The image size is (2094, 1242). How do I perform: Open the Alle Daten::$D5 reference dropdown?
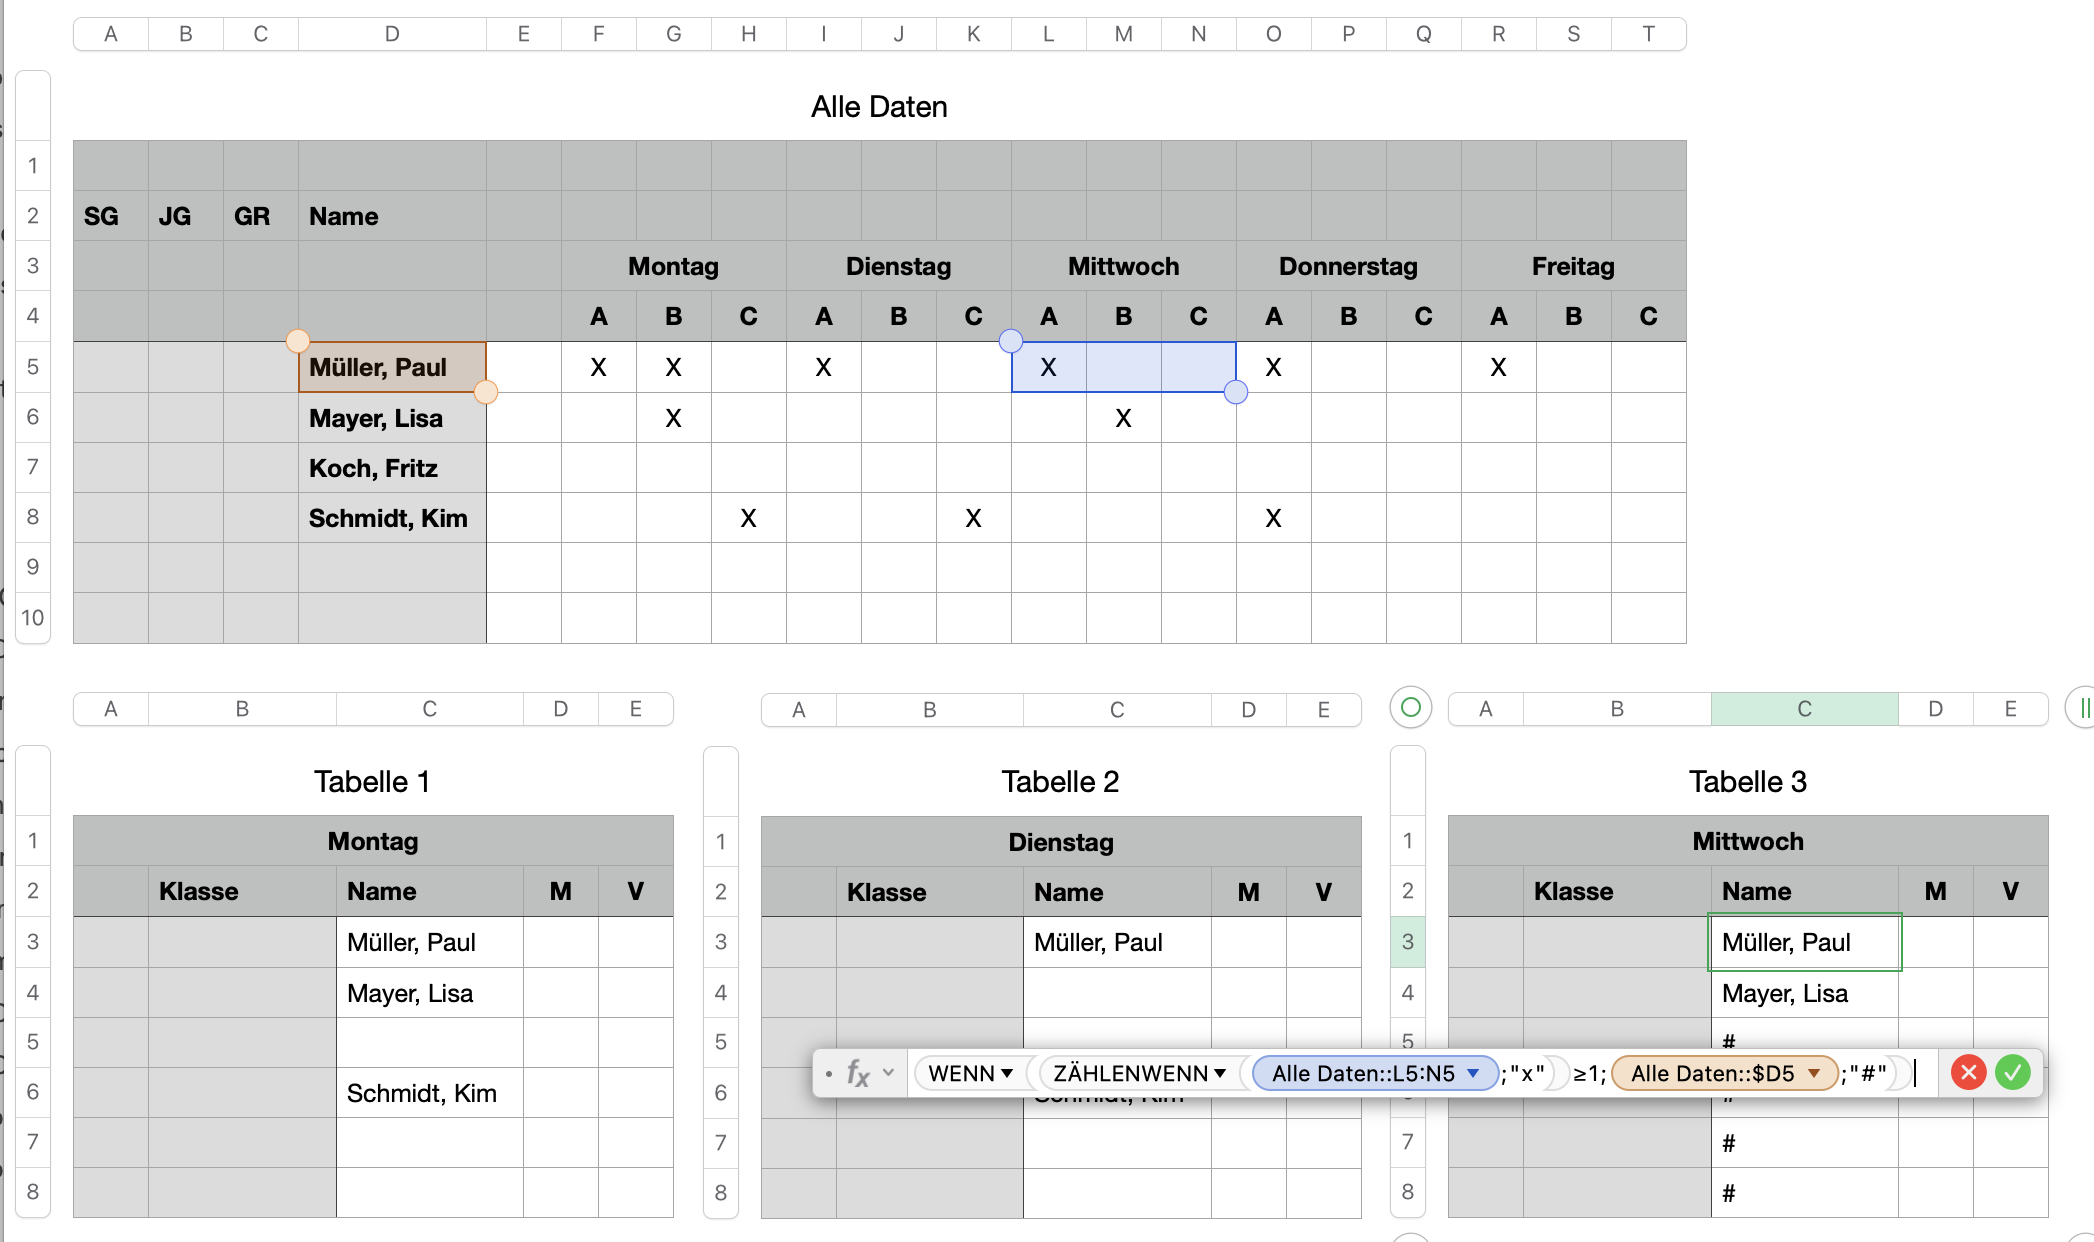(1813, 1073)
